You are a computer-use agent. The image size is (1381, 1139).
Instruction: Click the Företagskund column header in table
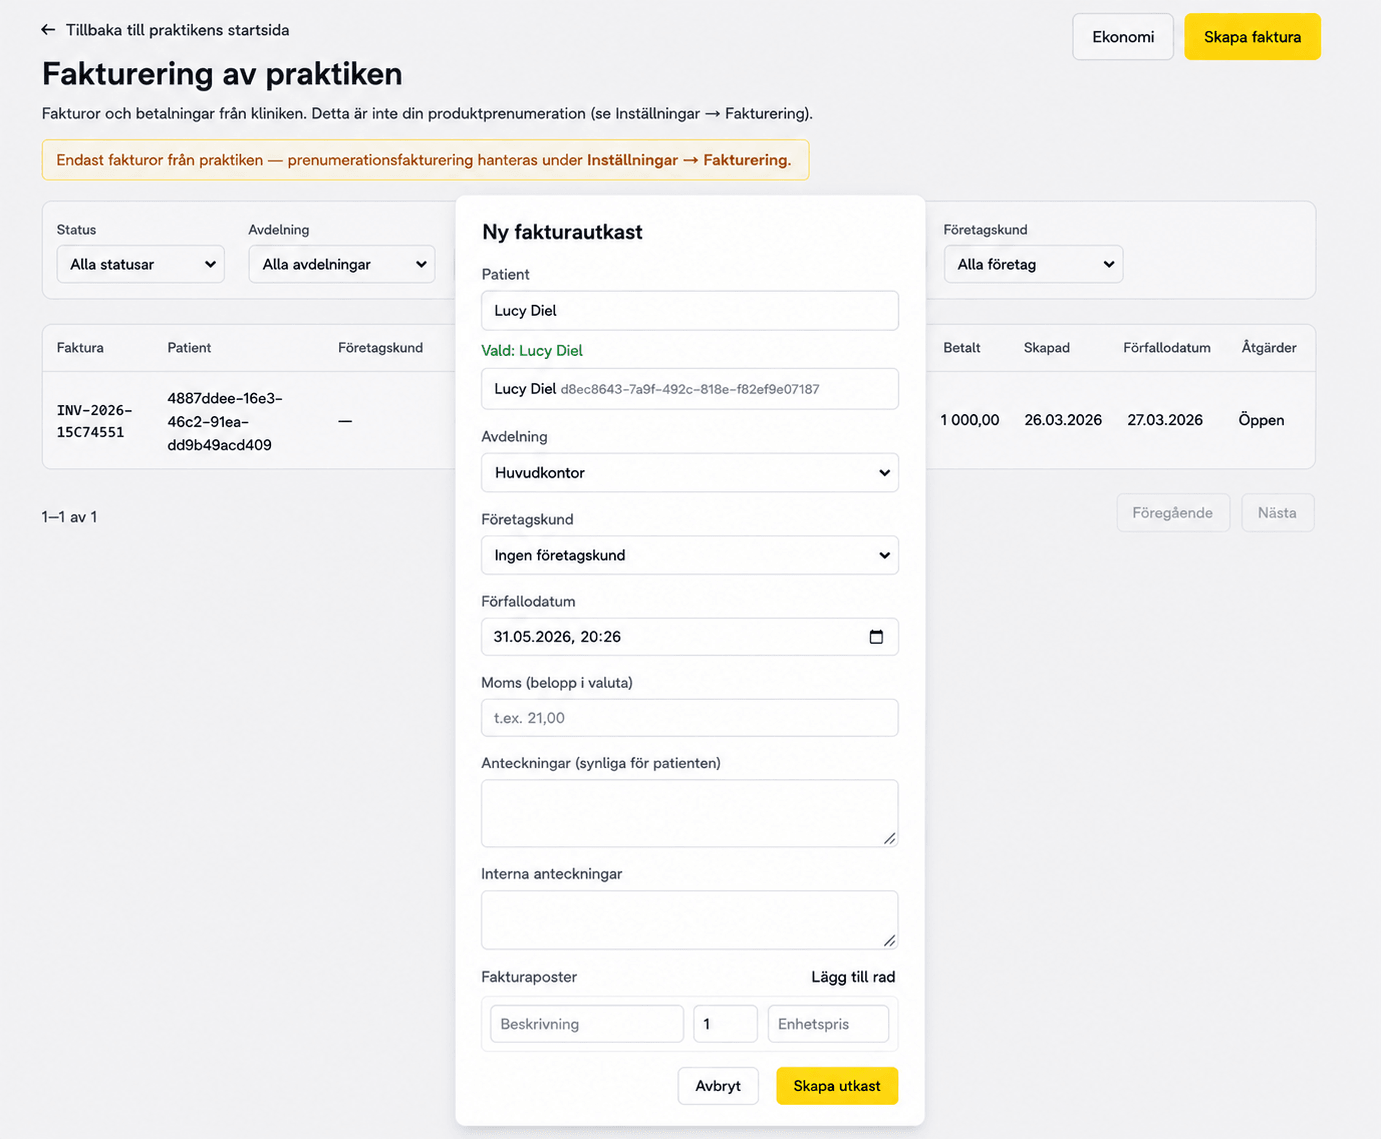point(380,348)
